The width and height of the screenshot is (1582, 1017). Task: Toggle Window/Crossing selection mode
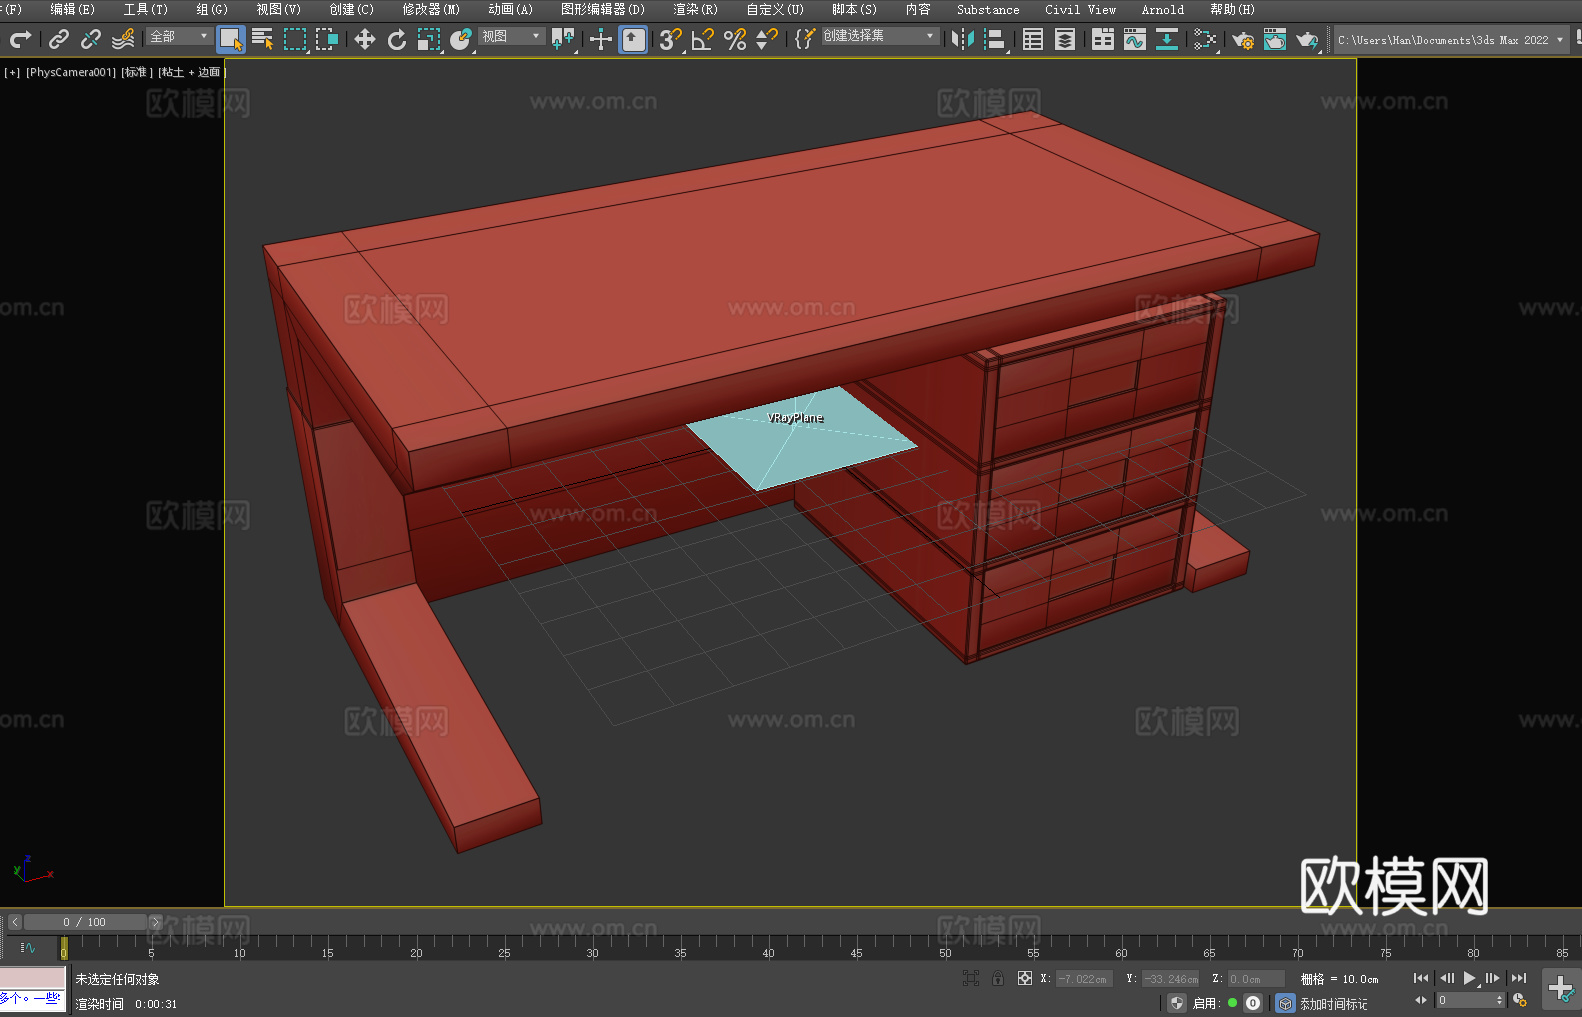pos(327,39)
